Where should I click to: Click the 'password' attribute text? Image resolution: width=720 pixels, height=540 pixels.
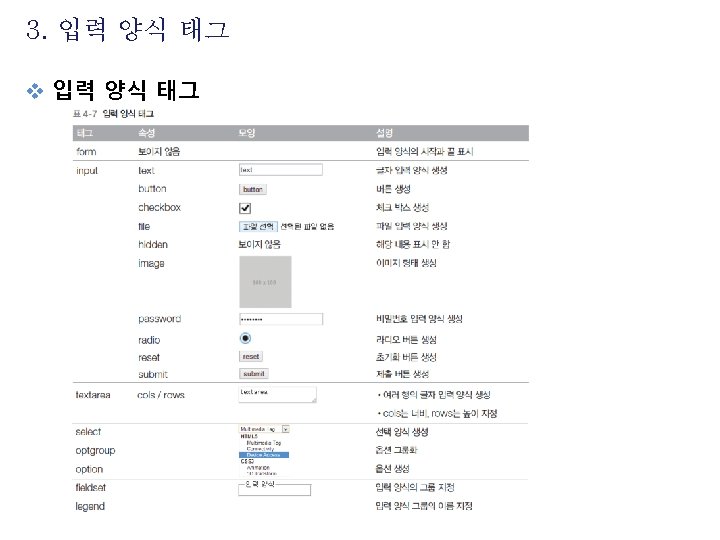[159, 319]
